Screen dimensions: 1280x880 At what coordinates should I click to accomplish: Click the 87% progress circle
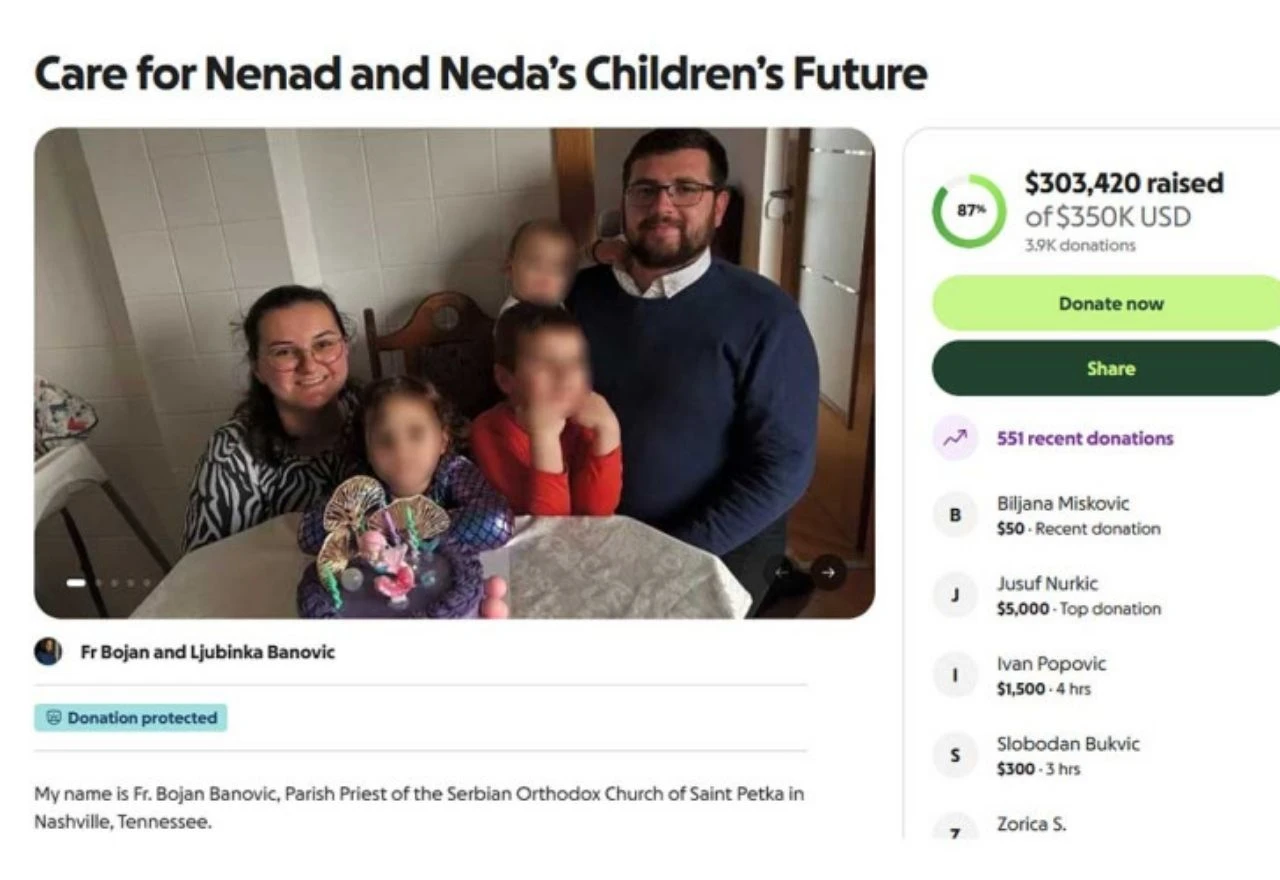[x=968, y=211]
